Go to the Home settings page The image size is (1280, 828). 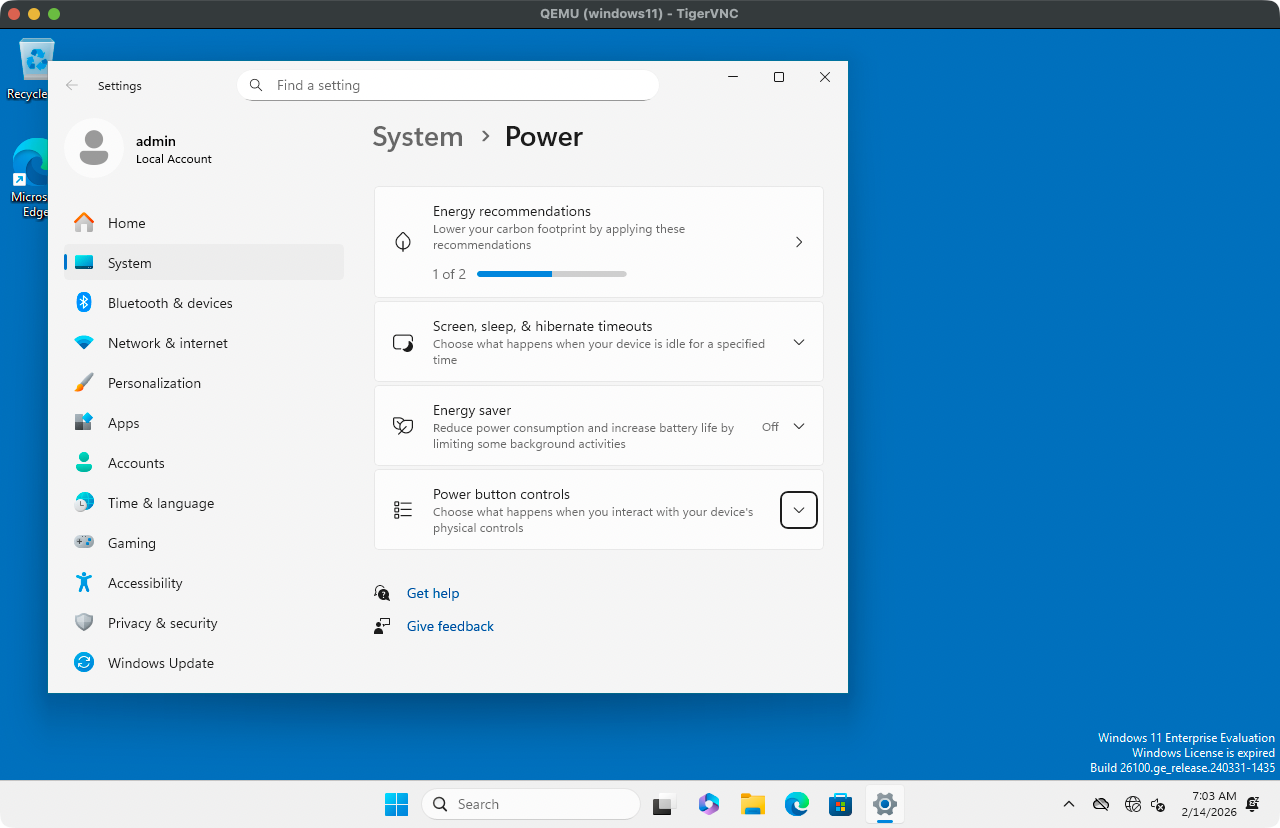coord(127,223)
